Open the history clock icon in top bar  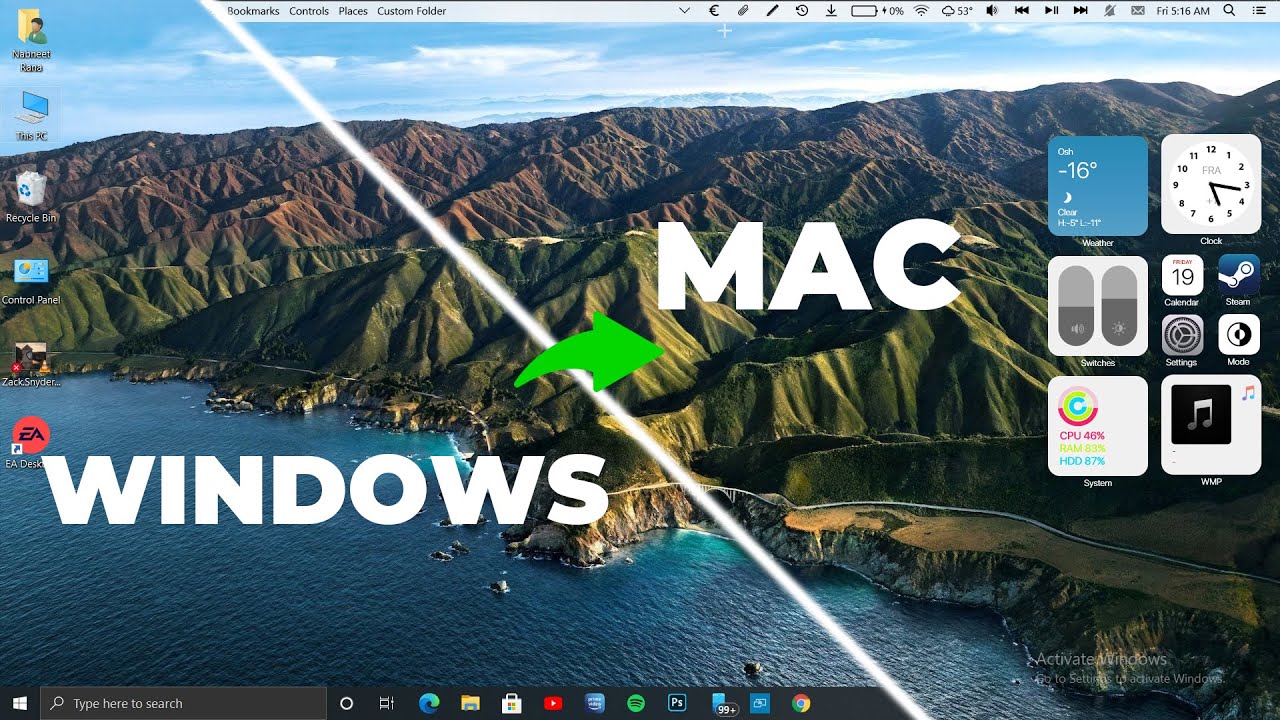coord(802,11)
